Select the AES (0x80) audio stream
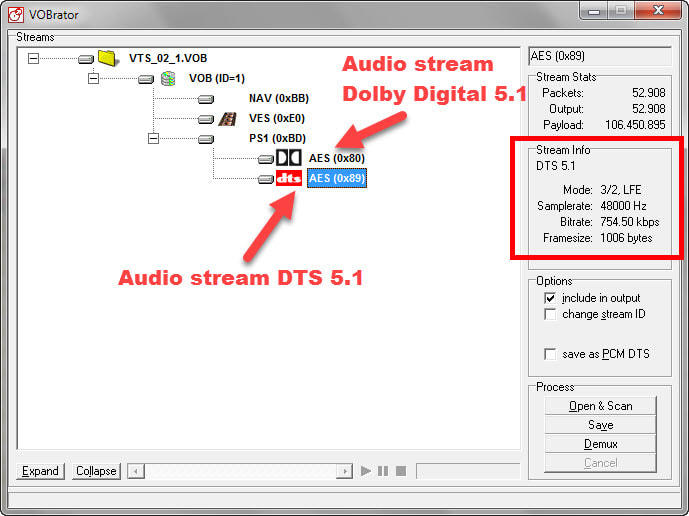Image resolution: width=689 pixels, height=516 pixels. coord(337,158)
